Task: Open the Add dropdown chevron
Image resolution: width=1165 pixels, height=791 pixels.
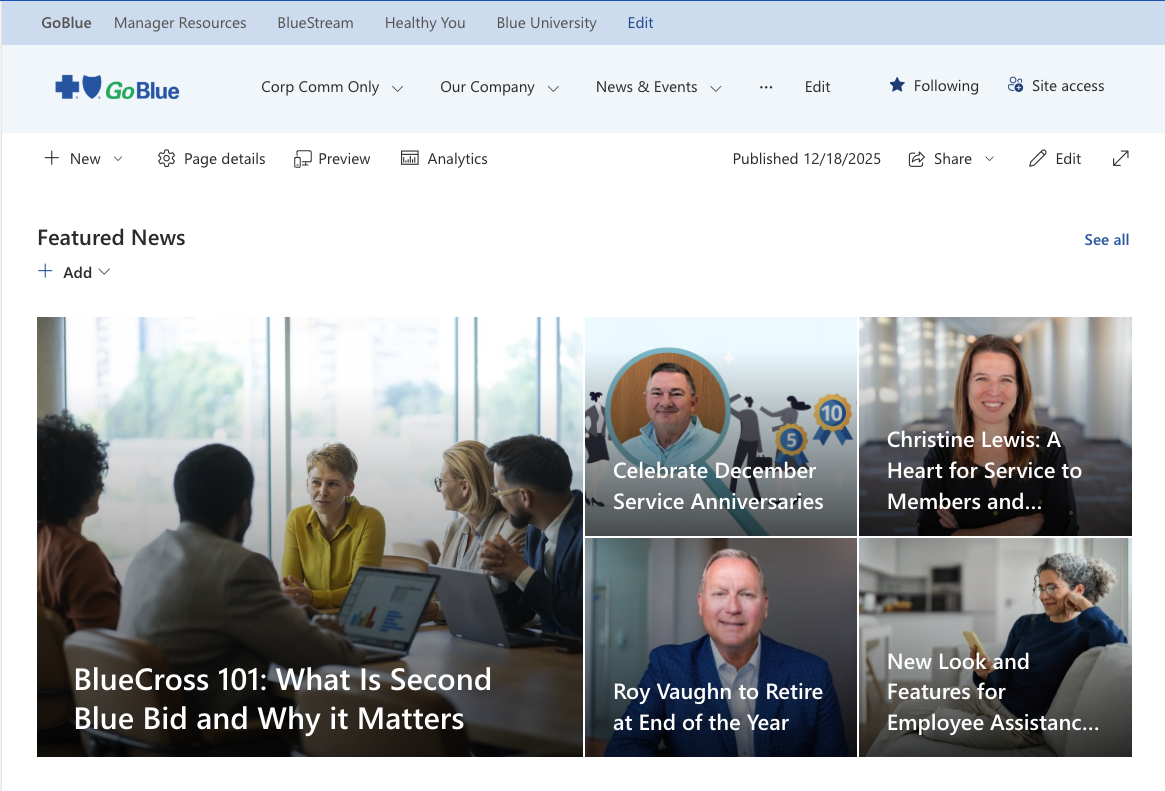Action: click(x=104, y=272)
